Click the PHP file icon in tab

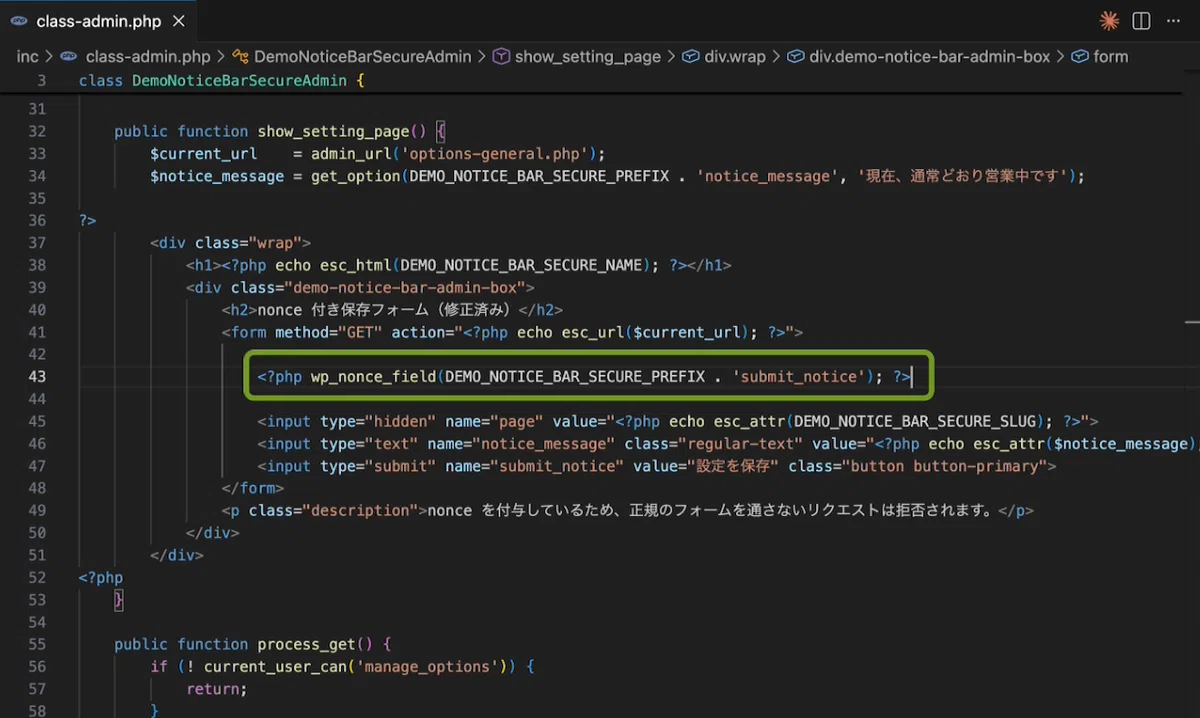coord(18,21)
